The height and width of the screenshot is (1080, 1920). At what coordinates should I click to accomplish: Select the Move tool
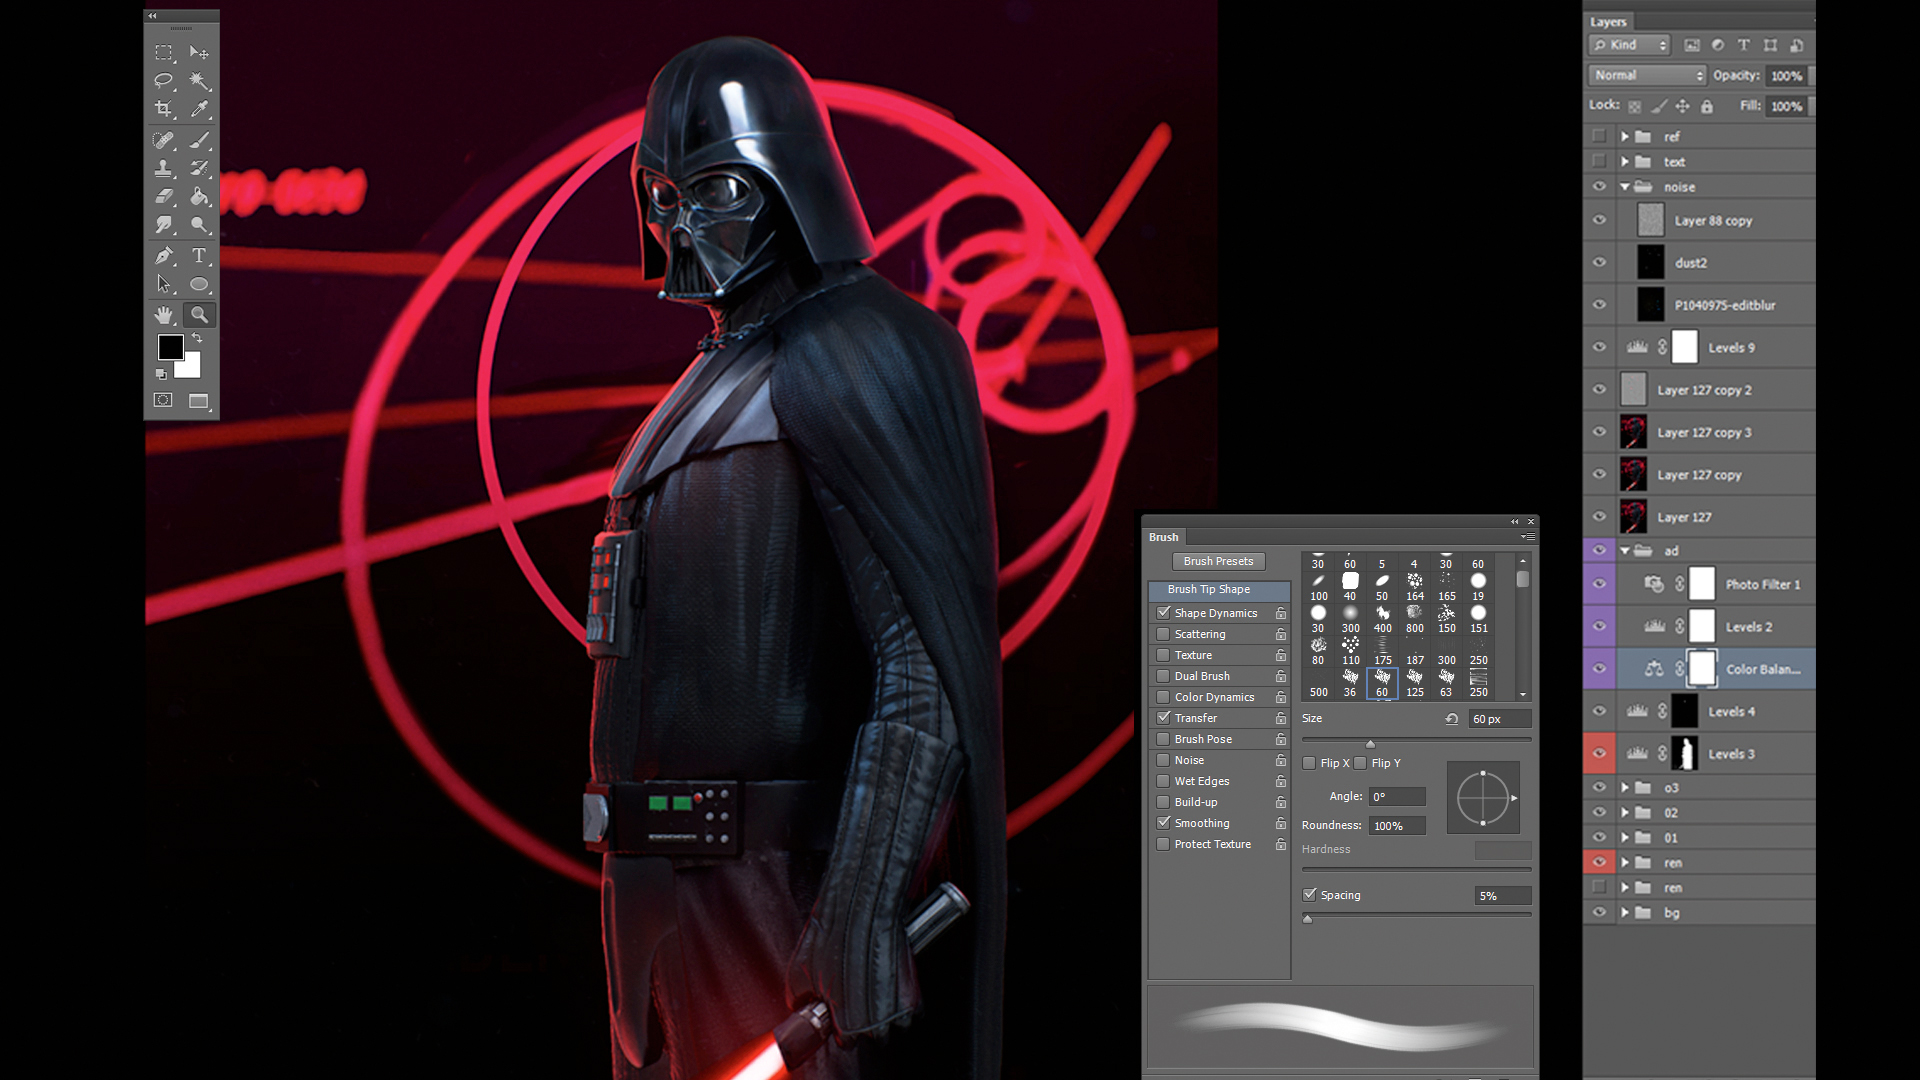pos(199,52)
